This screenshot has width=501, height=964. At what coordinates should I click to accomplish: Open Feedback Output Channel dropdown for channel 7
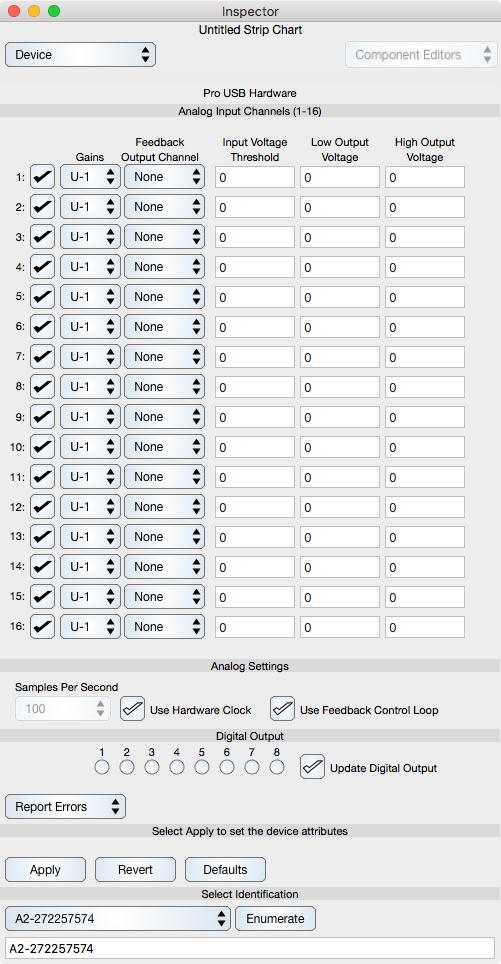coord(164,357)
